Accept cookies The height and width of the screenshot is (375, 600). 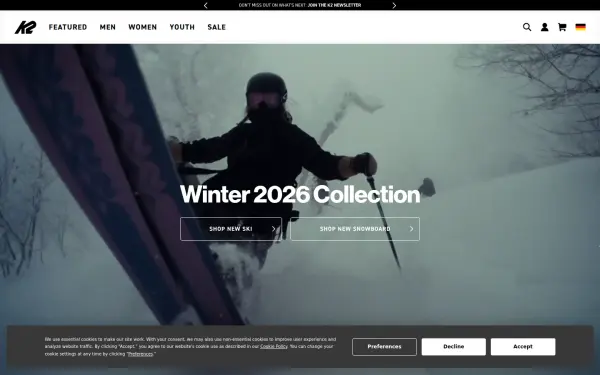[x=523, y=347]
